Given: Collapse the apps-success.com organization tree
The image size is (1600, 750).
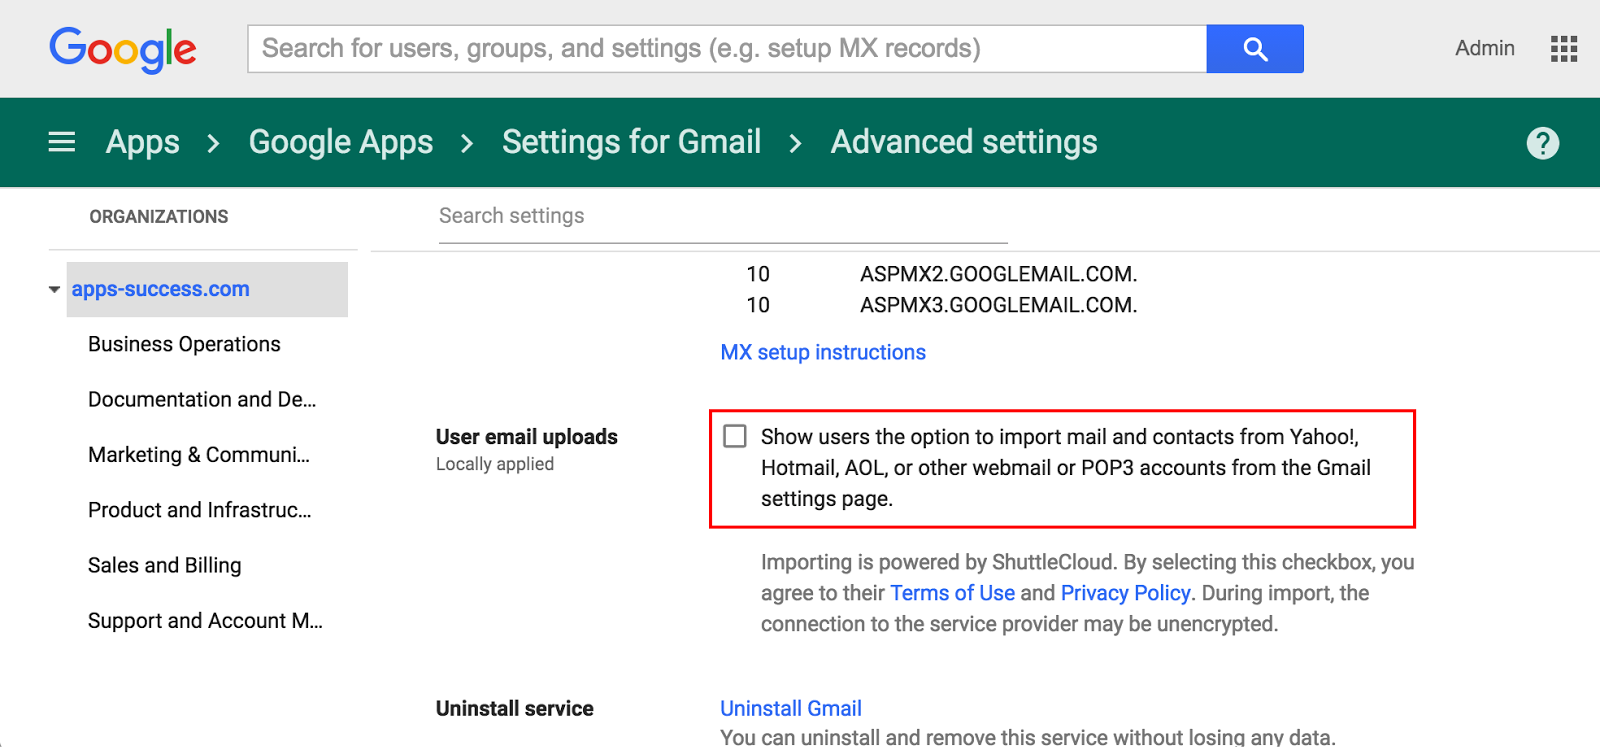Looking at the screenshot, I should (x=54, y=289).
